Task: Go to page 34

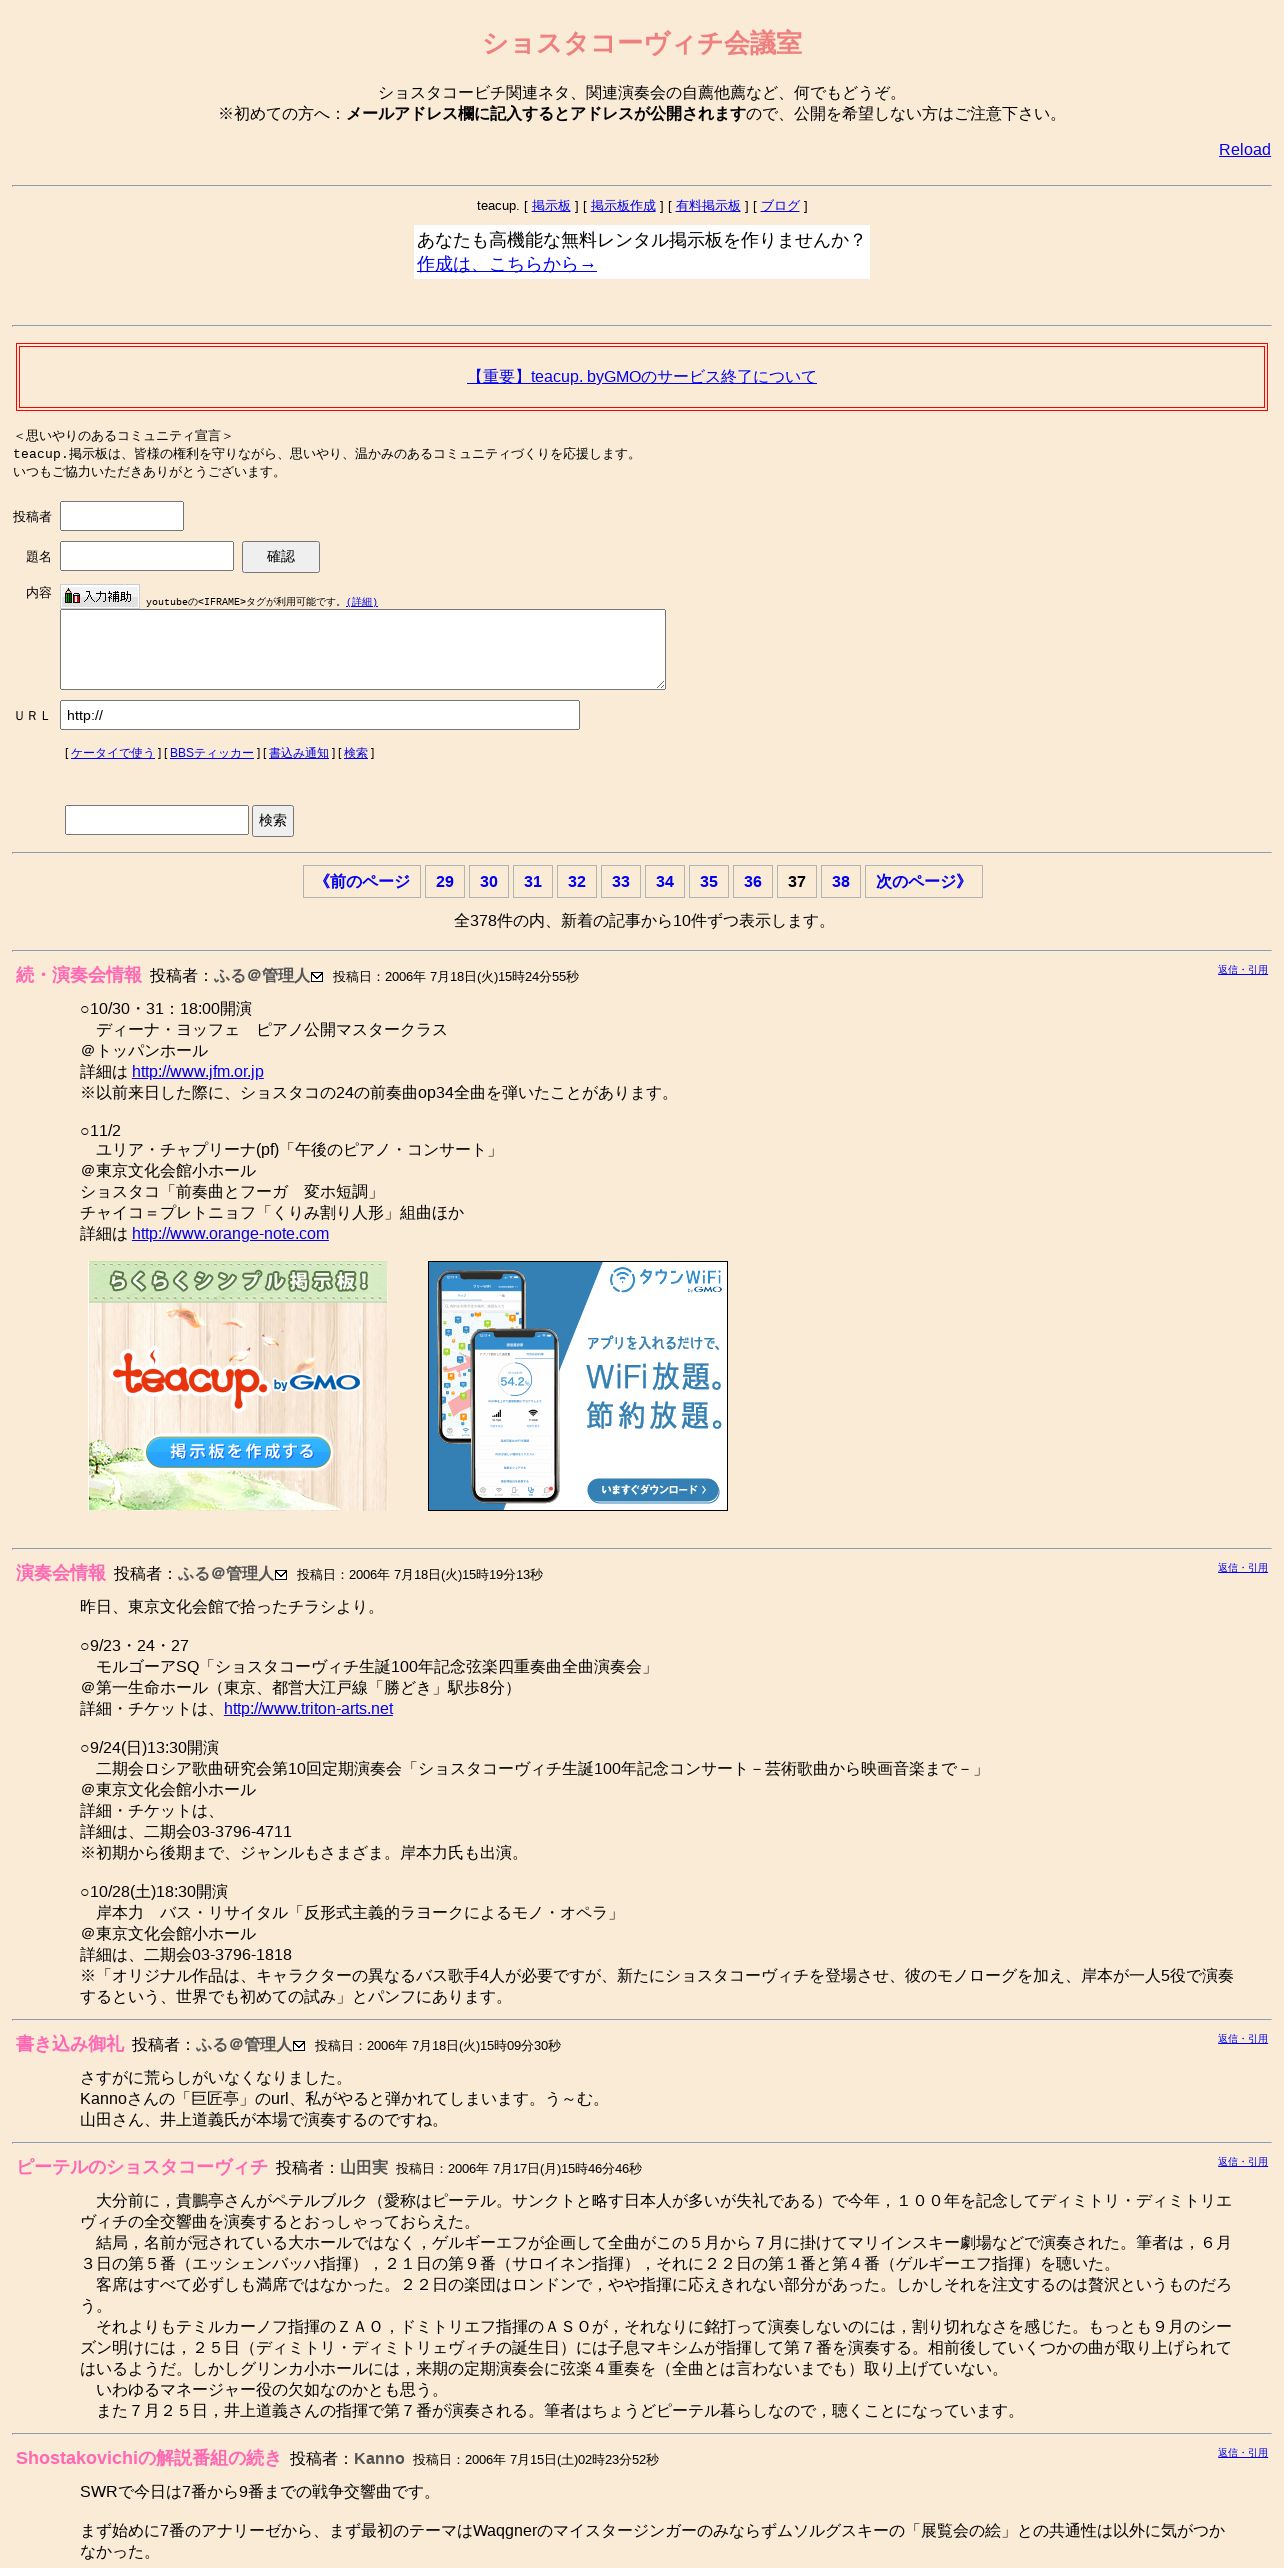Action: tap(665, 882)
